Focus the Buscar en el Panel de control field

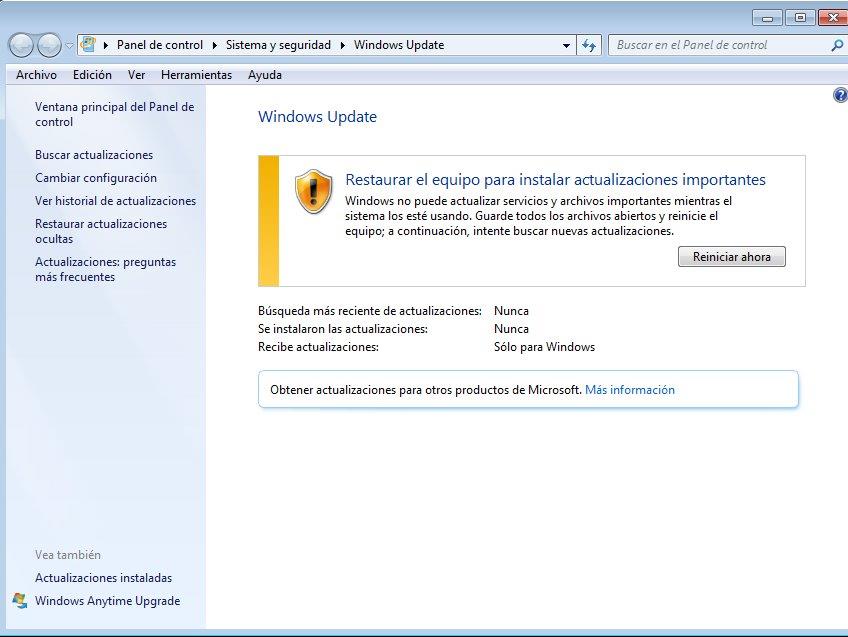pyautogui.click(x=718, y=45)
